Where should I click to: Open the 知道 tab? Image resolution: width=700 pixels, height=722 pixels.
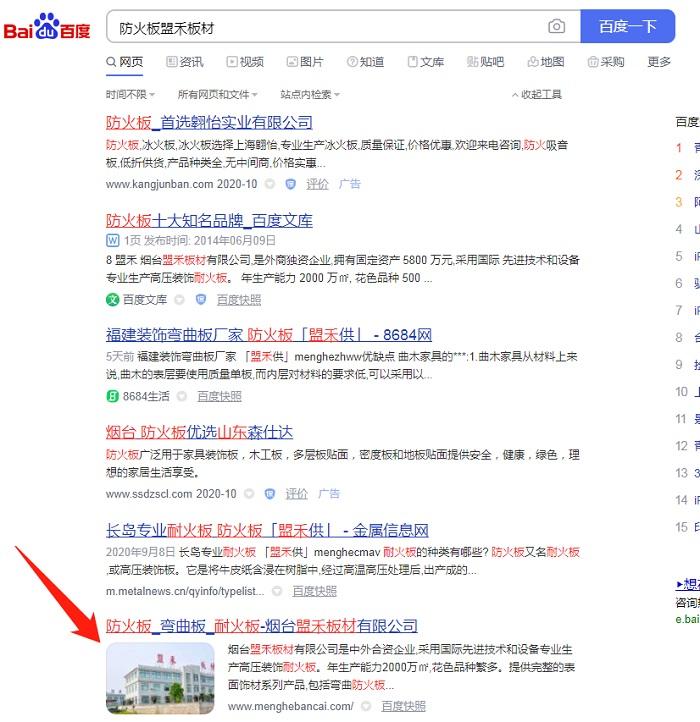(365, 62)
